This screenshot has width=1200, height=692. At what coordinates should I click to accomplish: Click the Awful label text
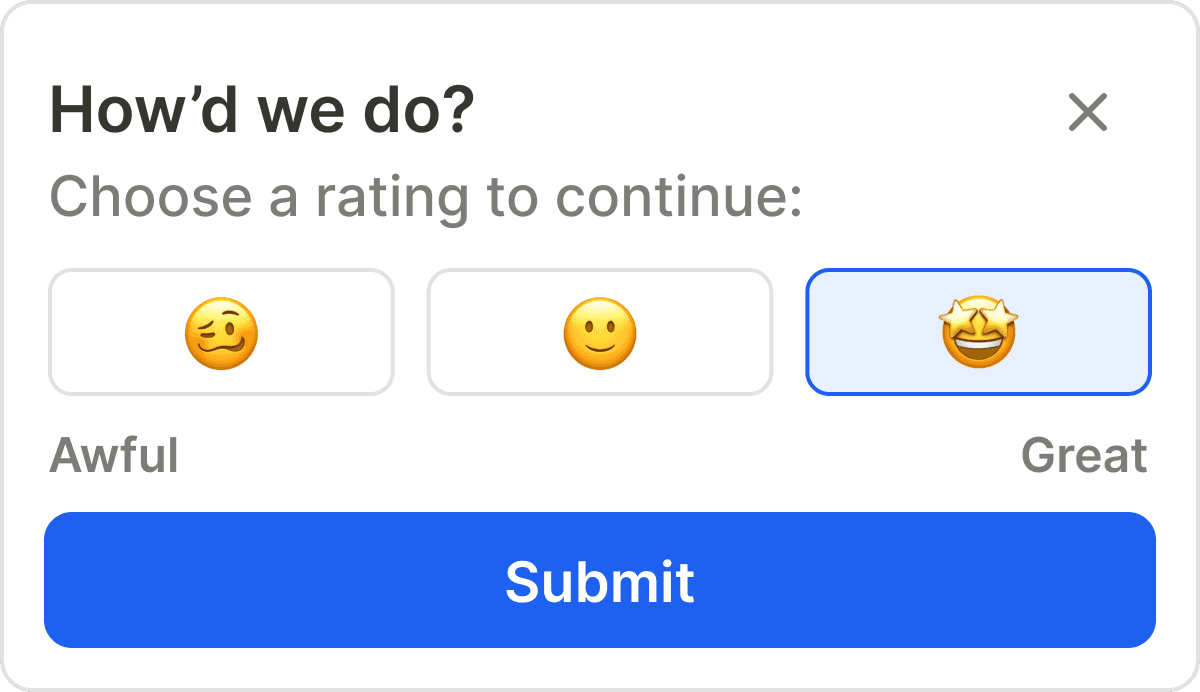click(113, 456)
